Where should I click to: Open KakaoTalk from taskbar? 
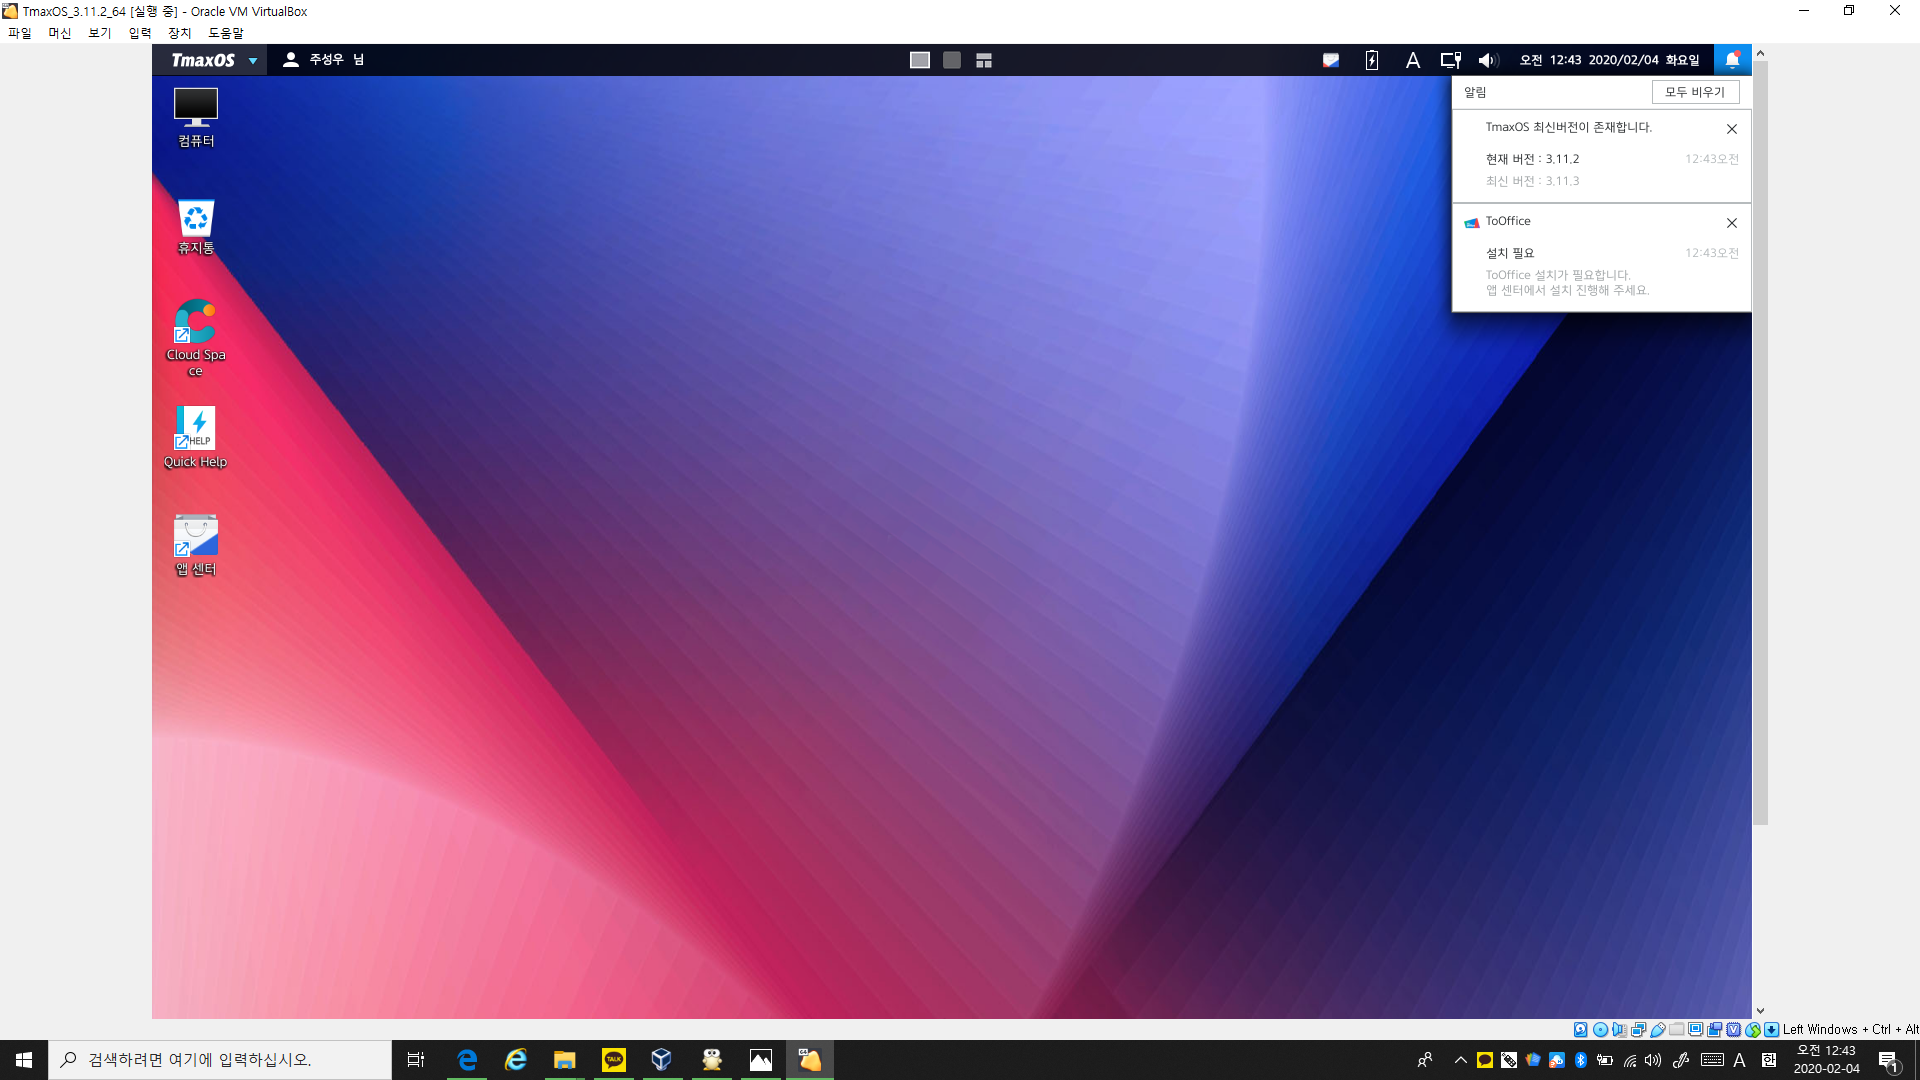click(614, 1060)
